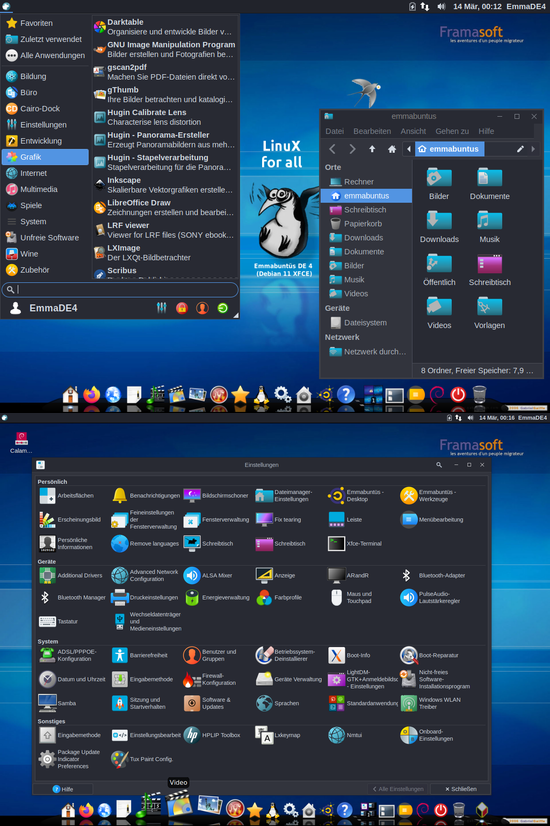
Task: Open Xfce-Terminal settings
Action: pyautogui.click(x=355, y=544)
